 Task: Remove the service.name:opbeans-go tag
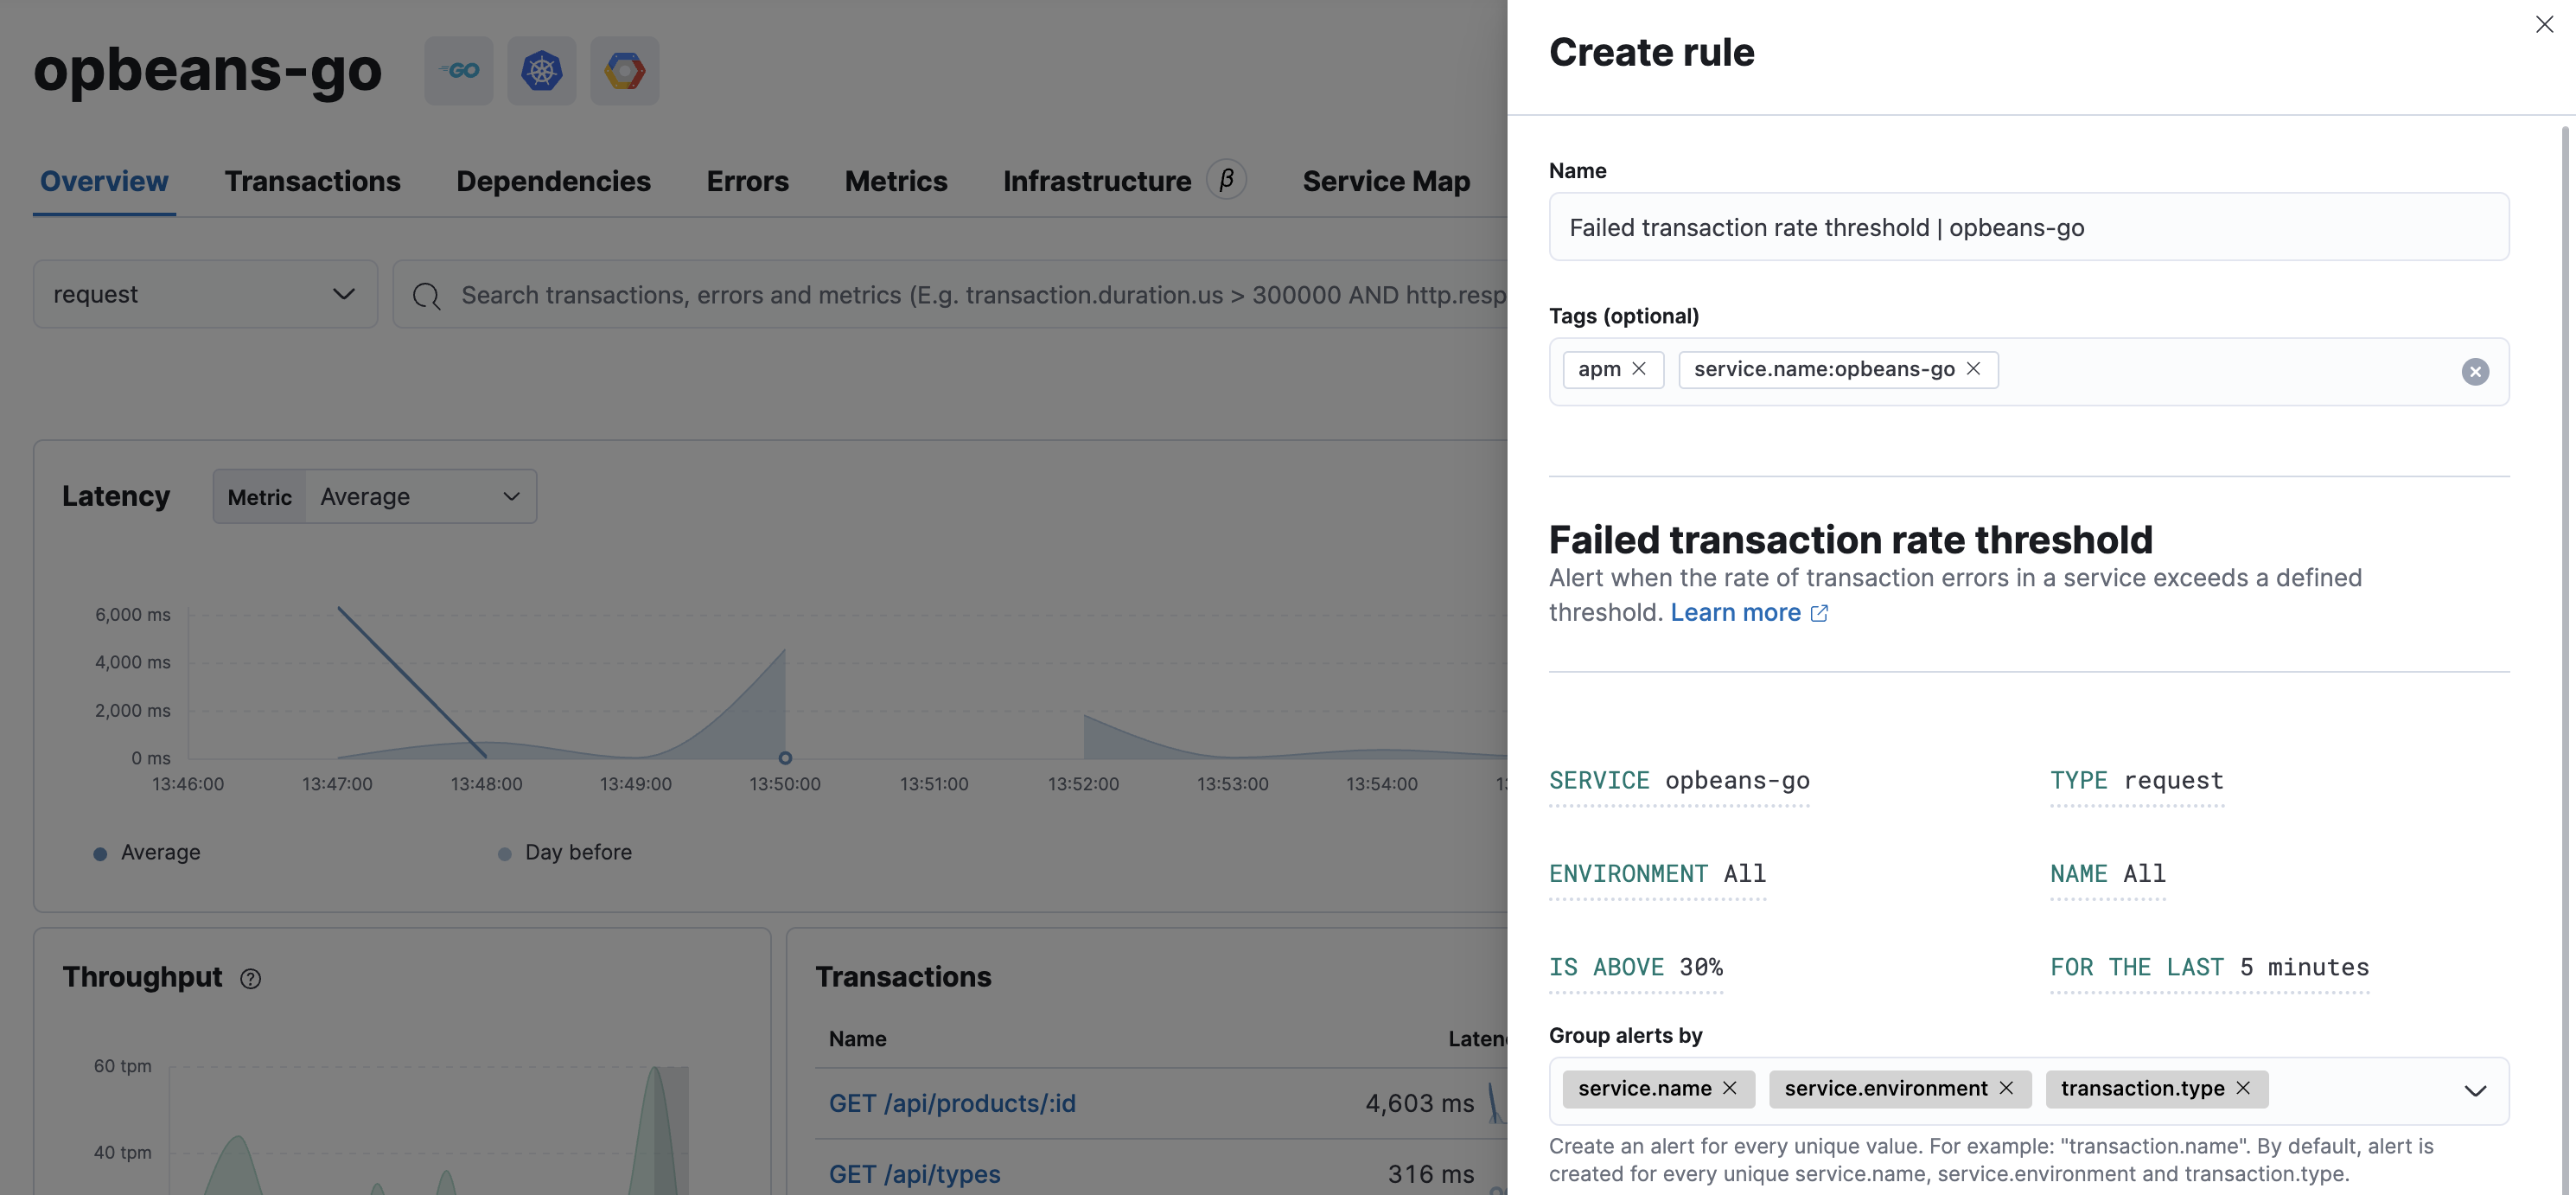[1973, 369]
